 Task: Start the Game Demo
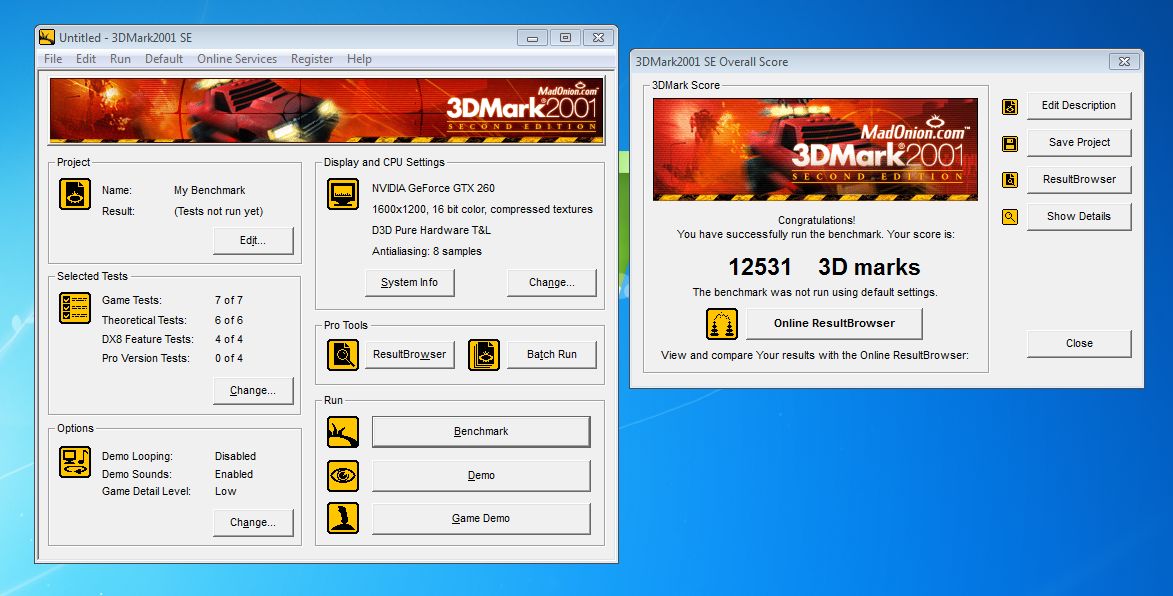pyautogui.click(x=481, y=518)
